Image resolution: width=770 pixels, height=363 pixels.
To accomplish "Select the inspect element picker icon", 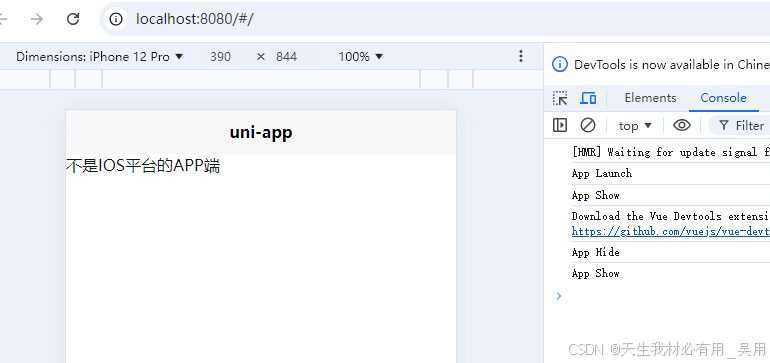I will (560, 98).
